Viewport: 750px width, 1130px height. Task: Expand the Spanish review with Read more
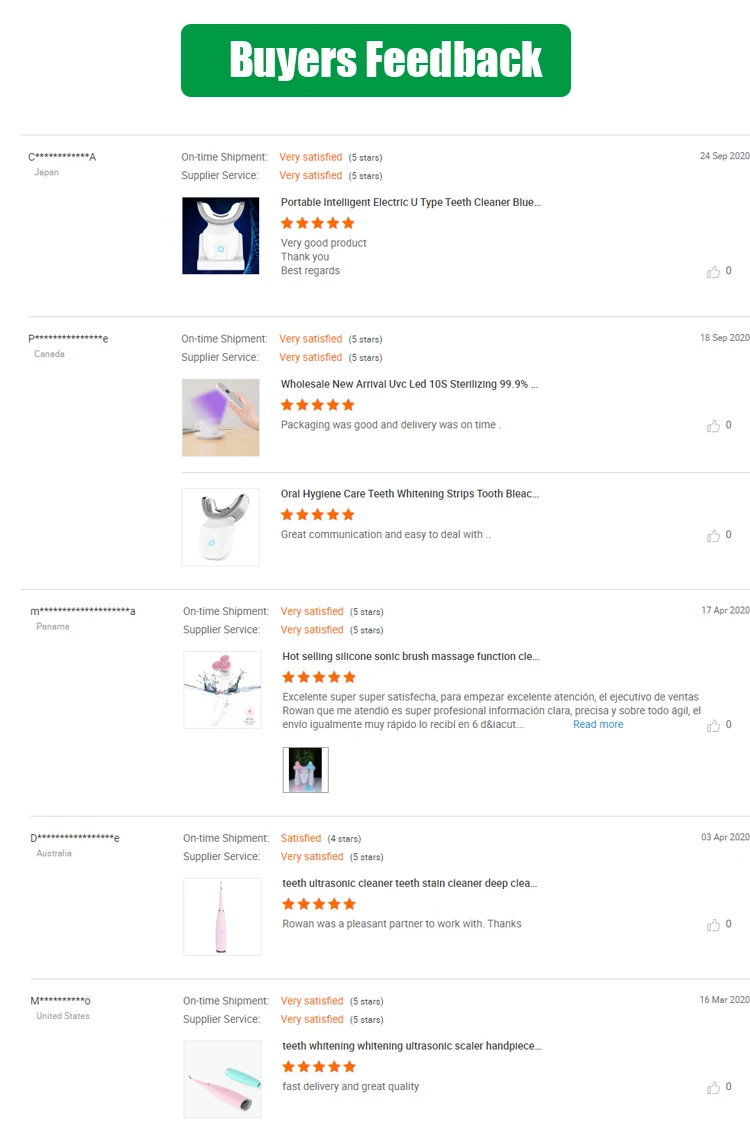click(598, 725)
